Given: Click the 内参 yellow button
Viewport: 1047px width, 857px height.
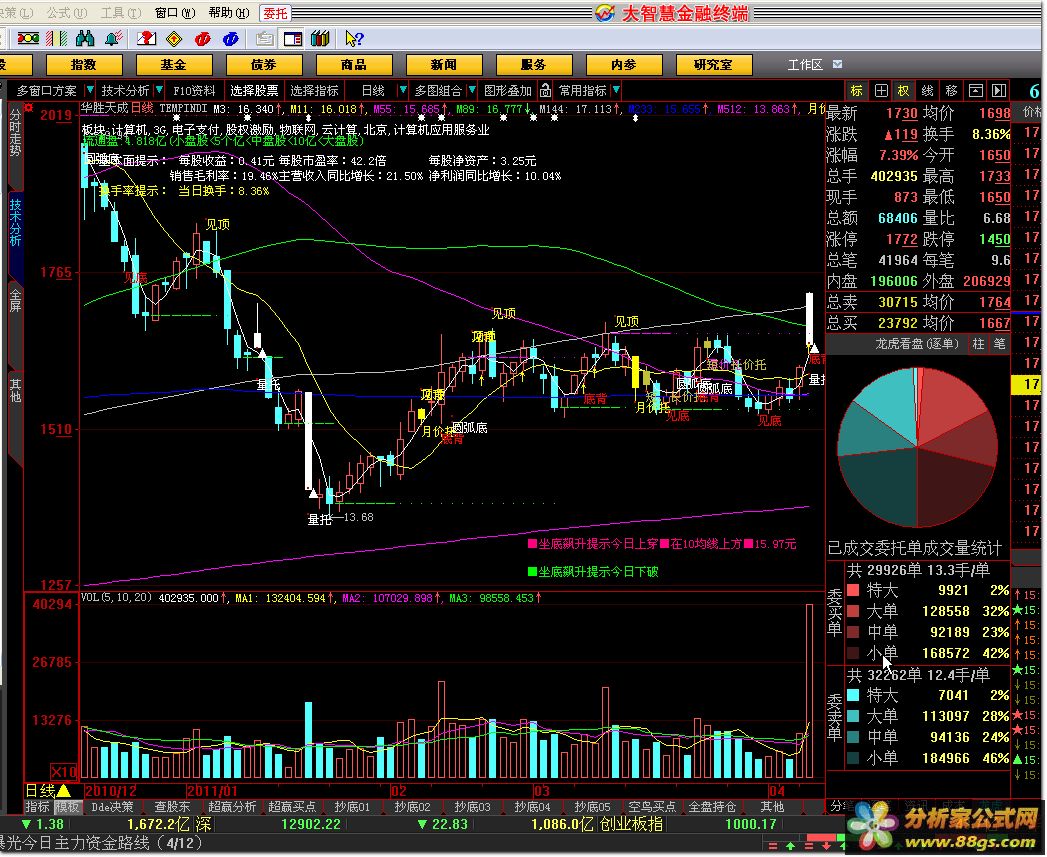Looking at the screenshot, I should 624,65.
